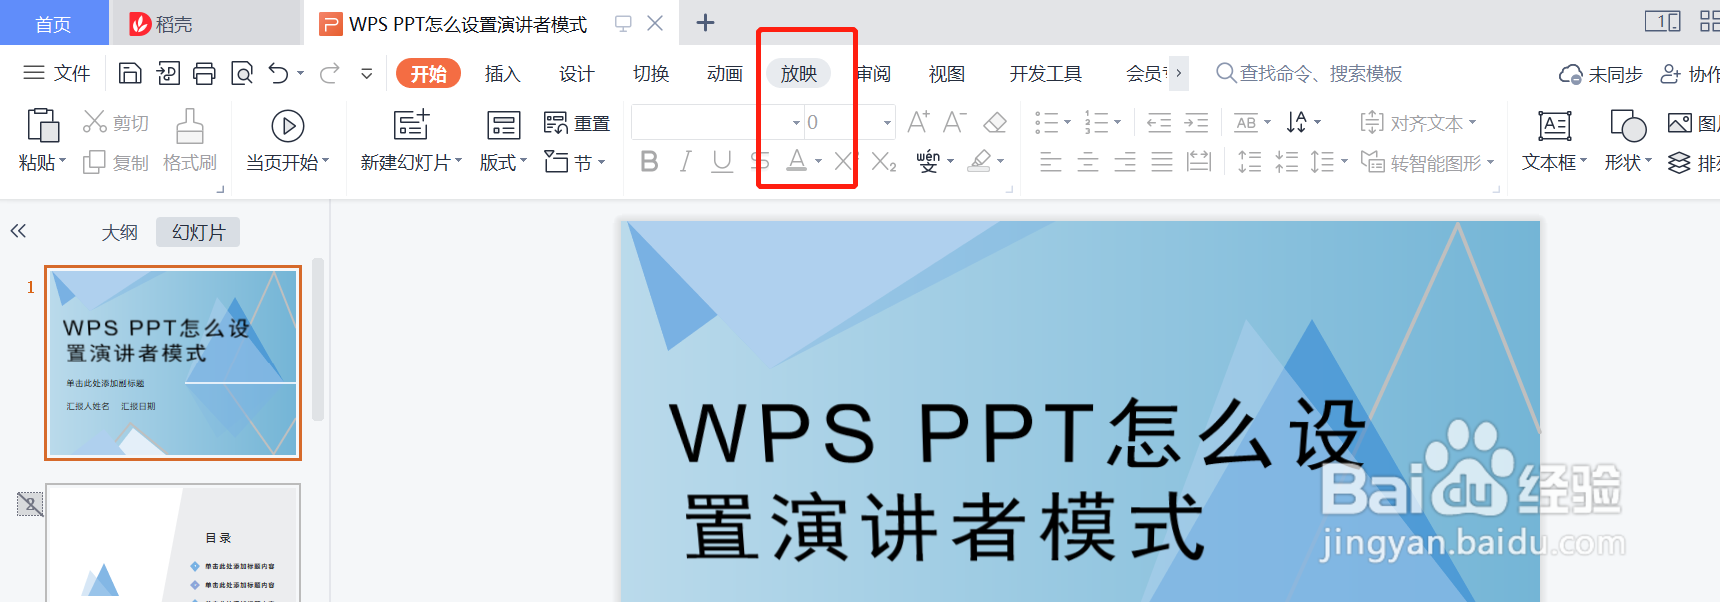The width and height of the screenshot is (1720, 602).
Task: Select slide 1 thumbnail
Action: 173,363
